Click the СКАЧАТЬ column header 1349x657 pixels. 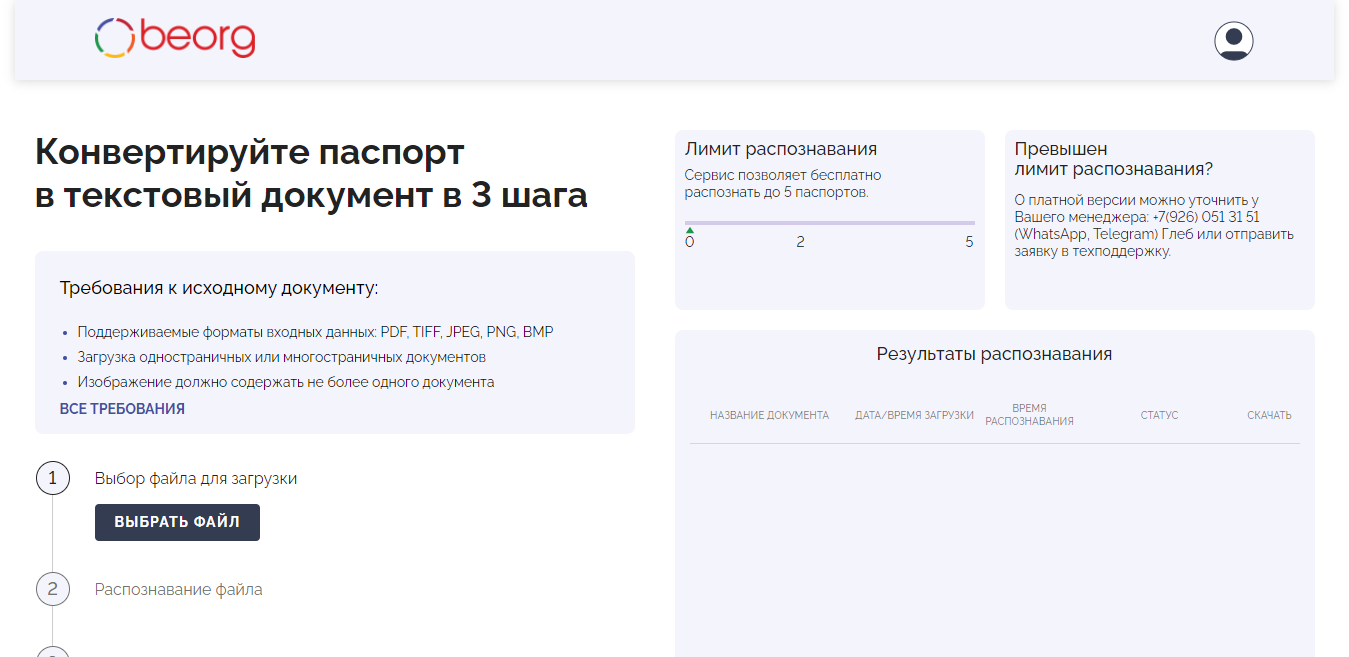(x=1269, y=415)
